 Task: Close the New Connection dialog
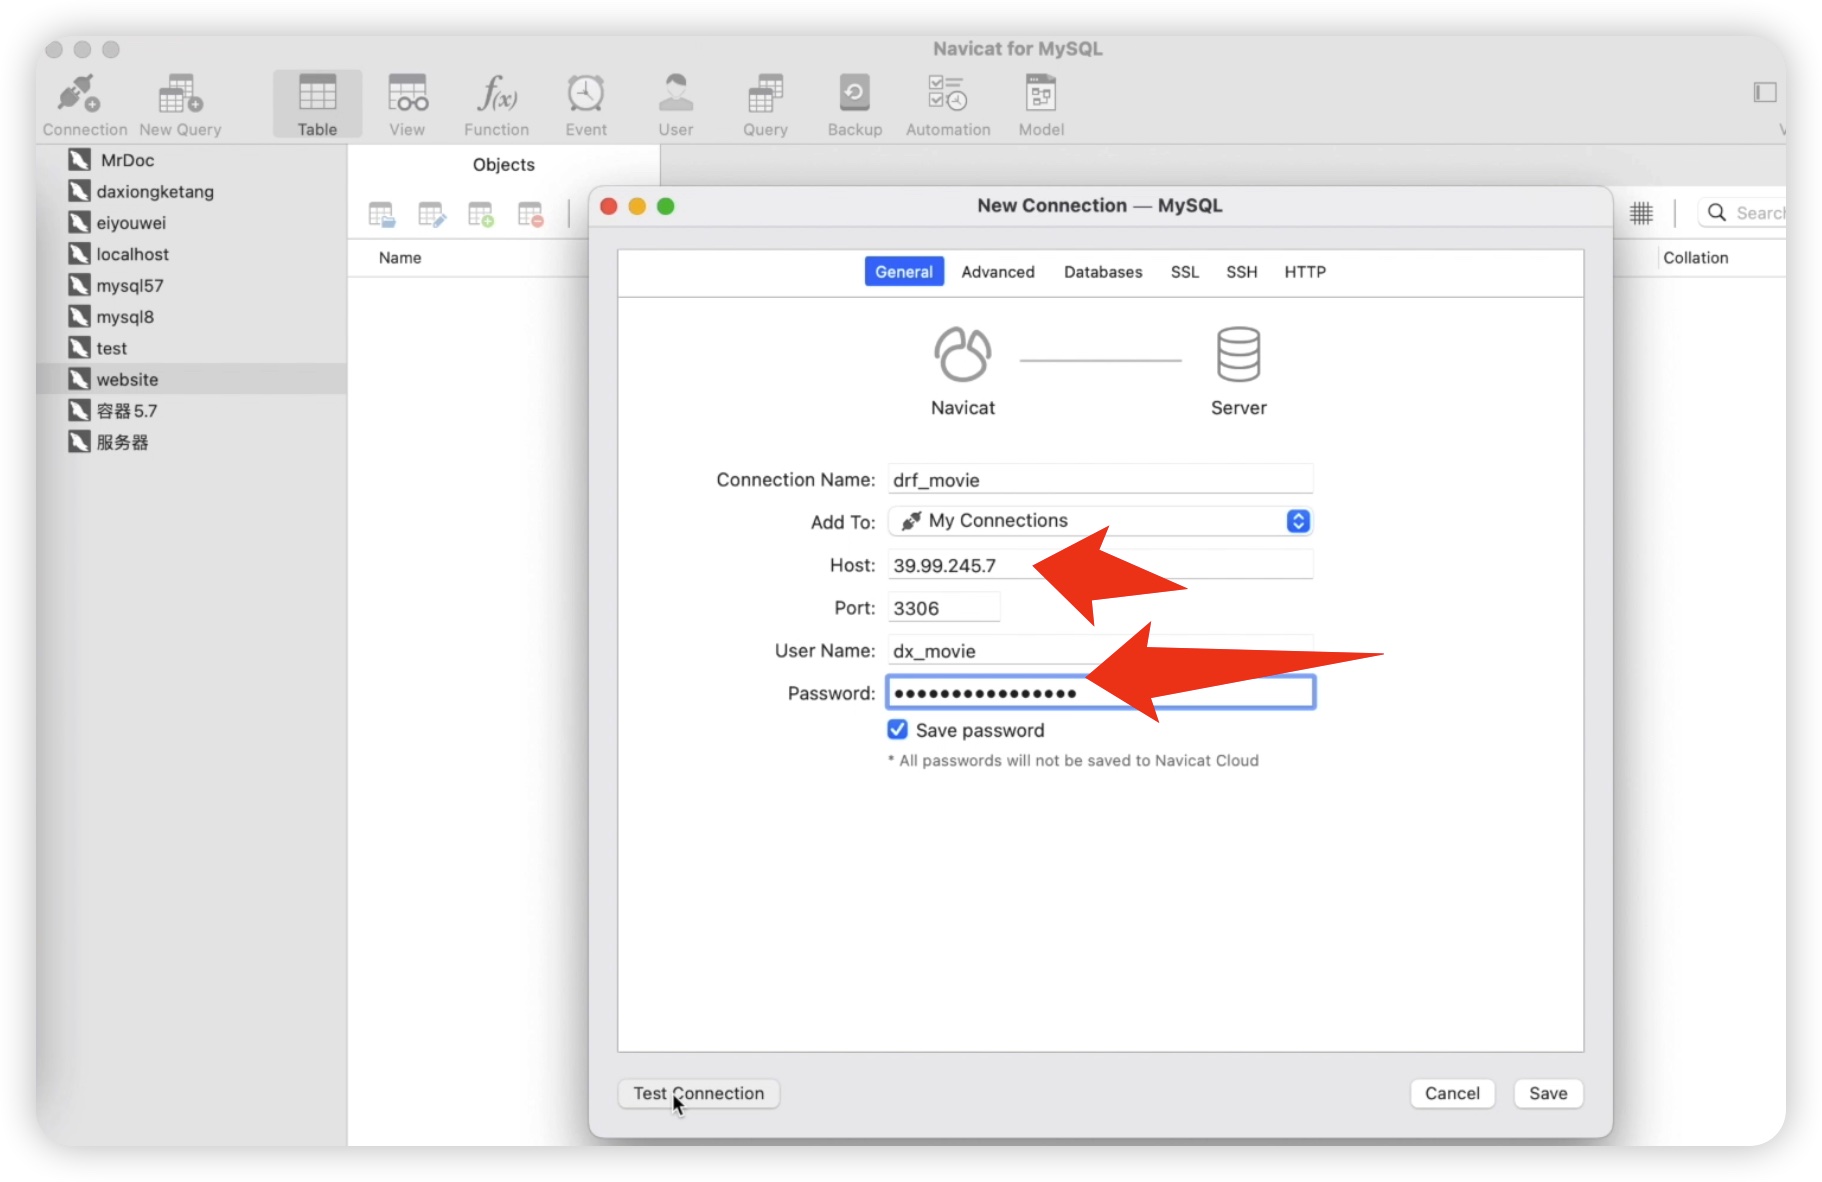click(608, 206)
